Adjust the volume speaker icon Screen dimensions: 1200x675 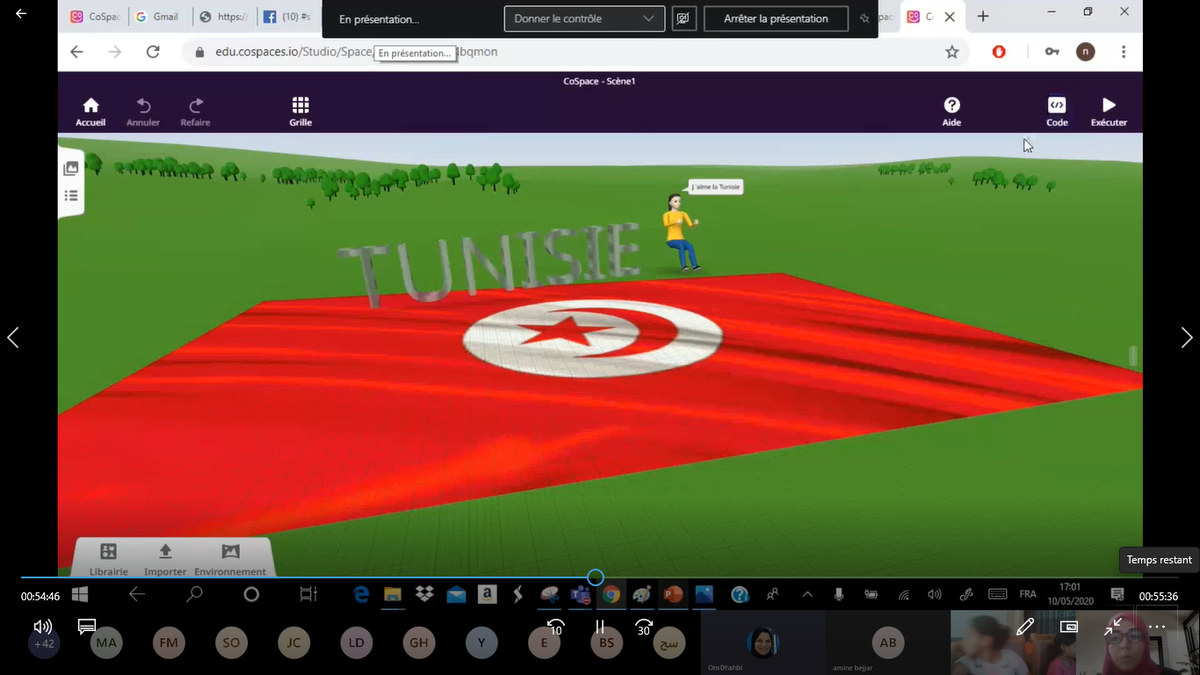point(43,626)
